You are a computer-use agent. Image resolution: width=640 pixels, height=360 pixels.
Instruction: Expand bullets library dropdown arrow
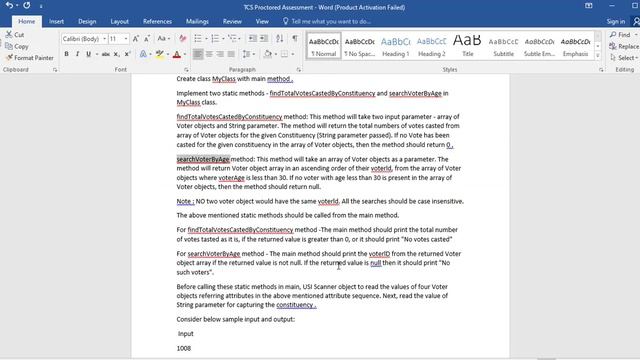click(x=206, y=39)
